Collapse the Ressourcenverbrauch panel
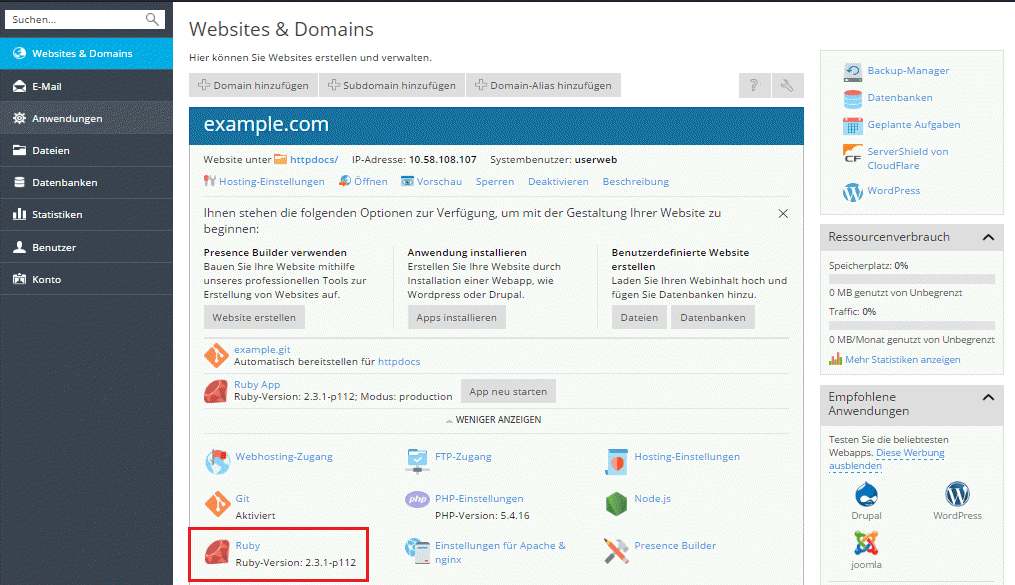 tap(988, 237)
